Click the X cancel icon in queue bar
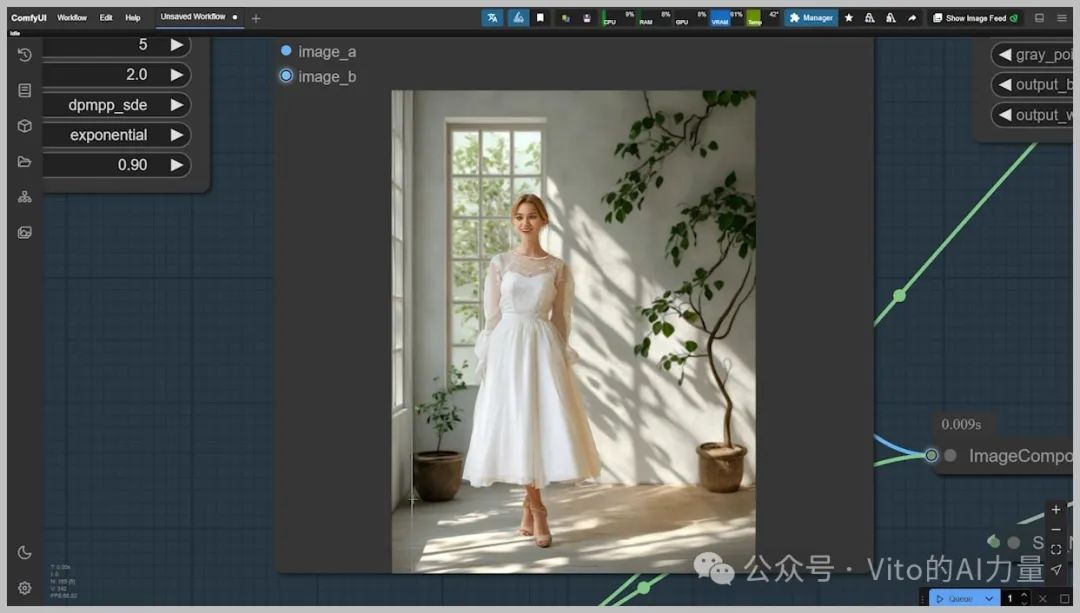The width and height of the screenshot is (1080, 613). pyautogui.click(x=1043, y=599)
